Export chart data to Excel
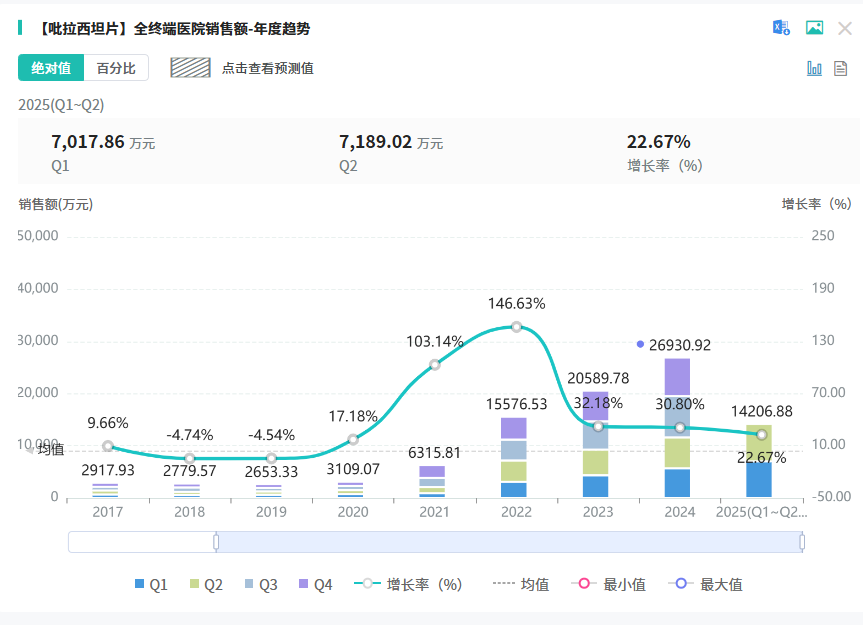This screenshot has width=863, height=625. [781, 28]
